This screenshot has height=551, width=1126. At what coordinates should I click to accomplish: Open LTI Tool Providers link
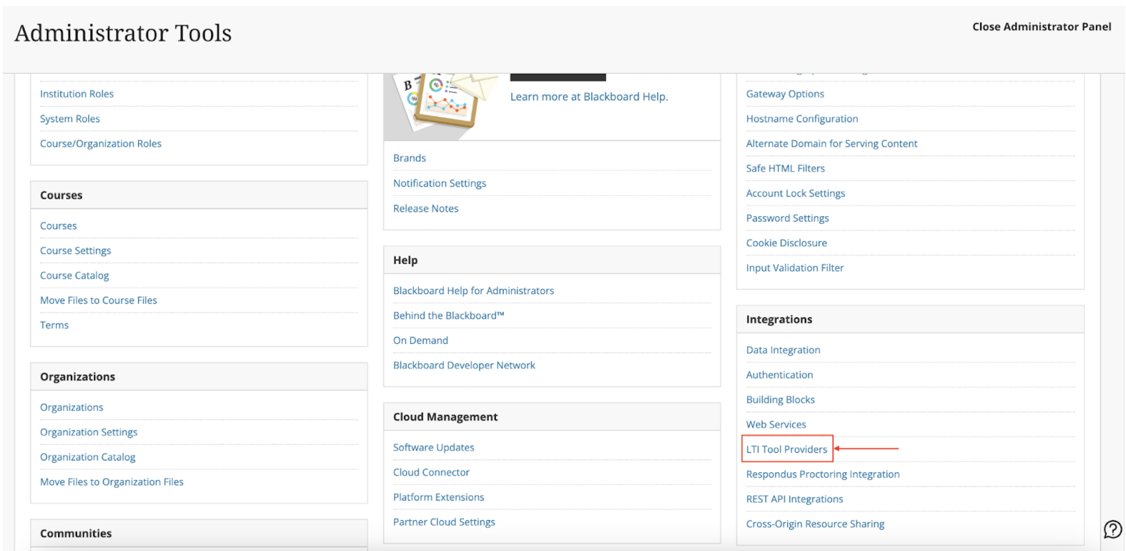tap(787, 450)
